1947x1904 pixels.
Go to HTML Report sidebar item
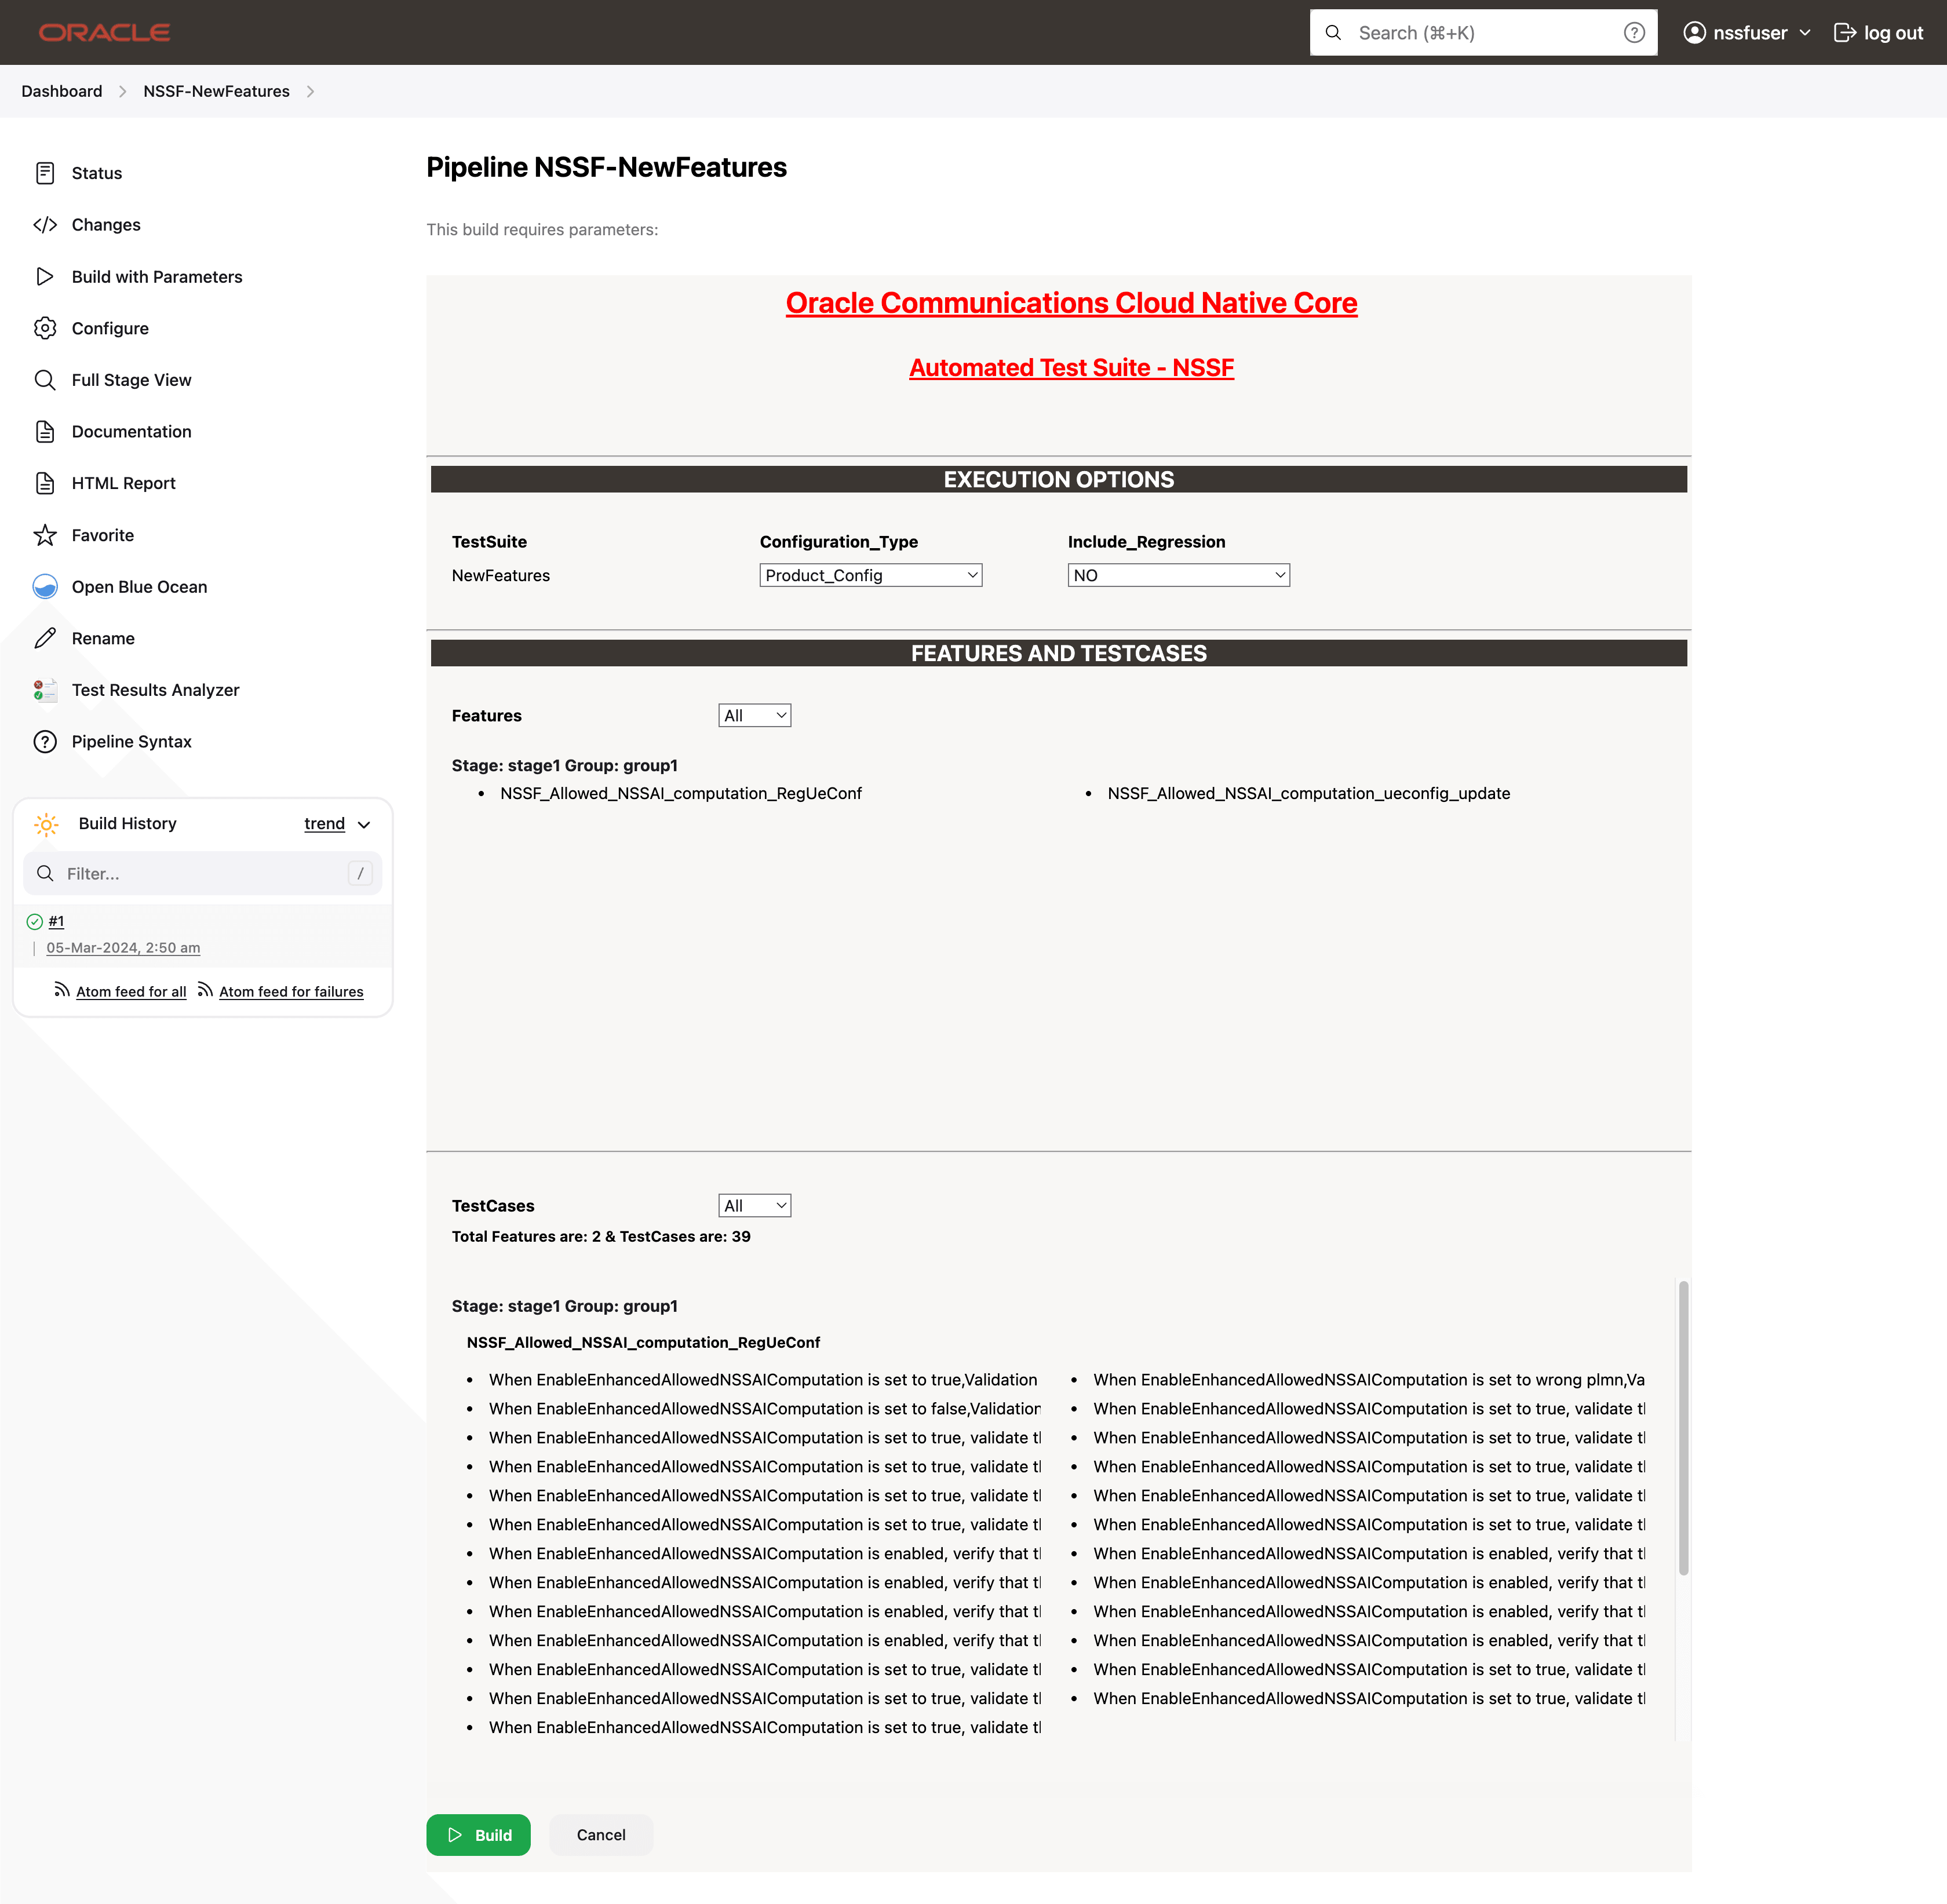coord(123,483)
